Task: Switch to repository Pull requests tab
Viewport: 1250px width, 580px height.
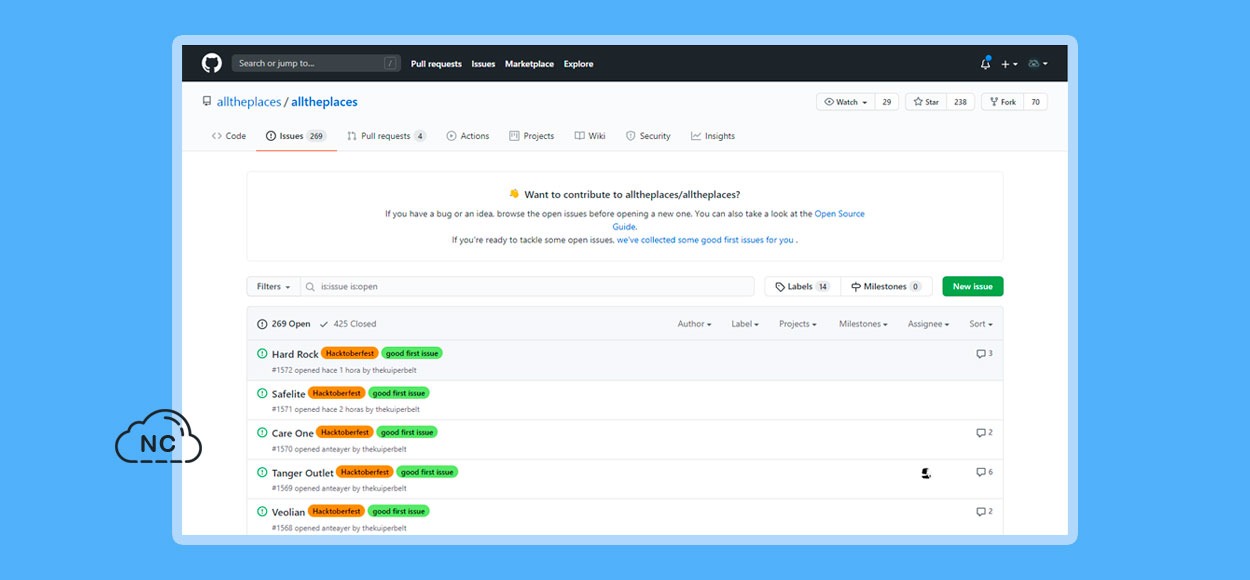Action: pos(386,136)
